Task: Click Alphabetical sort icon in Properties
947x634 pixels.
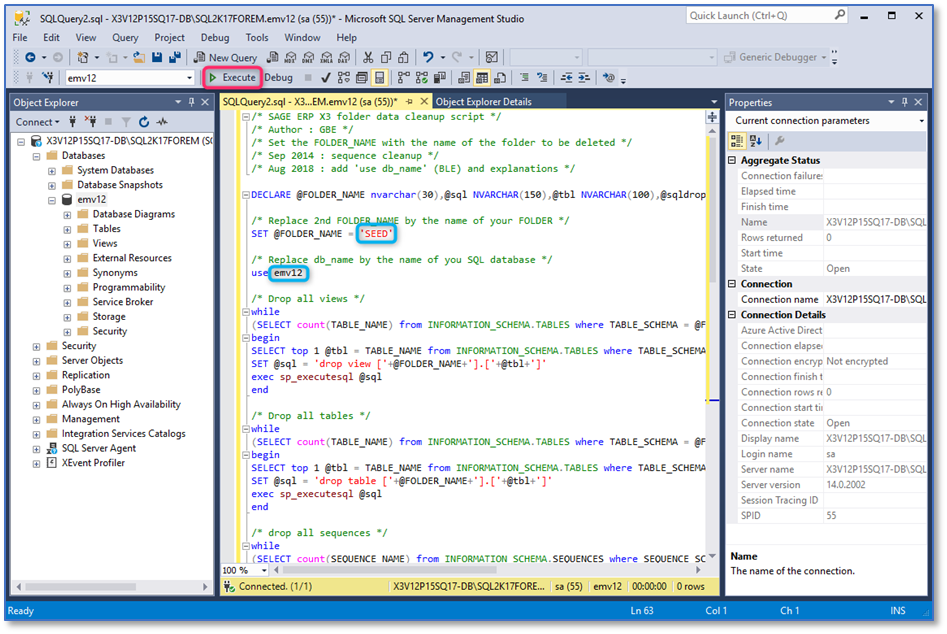Action: click(x=755, y=141)
